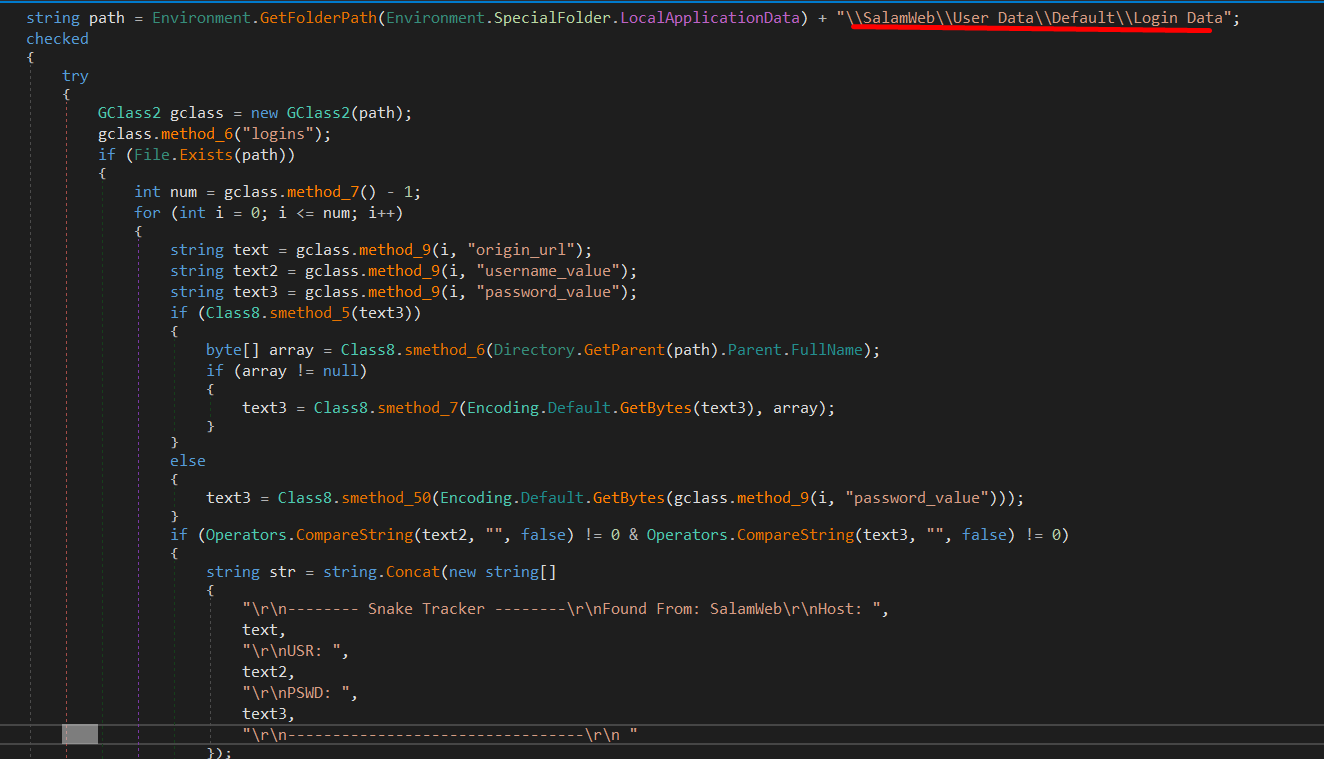1324x759 pixels.
Task: Open the smethod_50 method reference
Action: pos(387,498)
